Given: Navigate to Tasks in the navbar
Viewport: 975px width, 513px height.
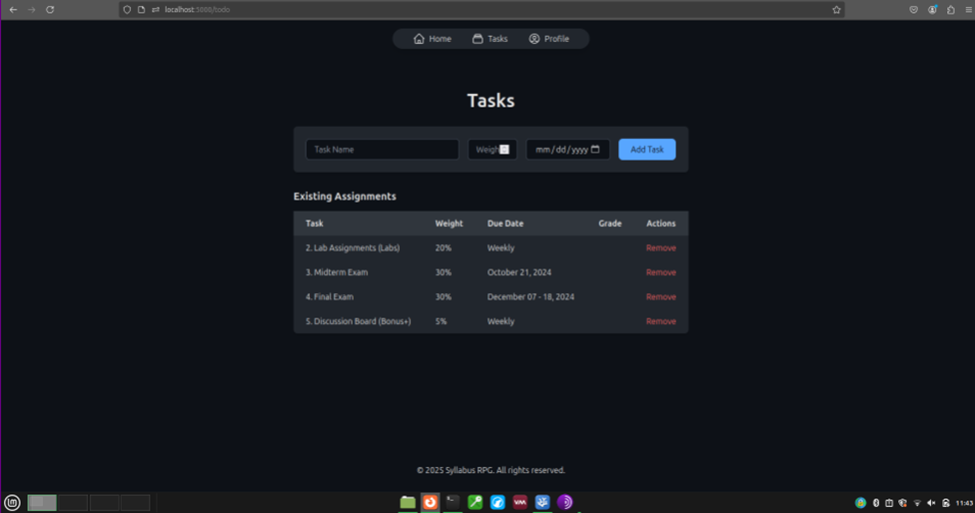Looking at the screenshot, I should [x=490, y=39].
